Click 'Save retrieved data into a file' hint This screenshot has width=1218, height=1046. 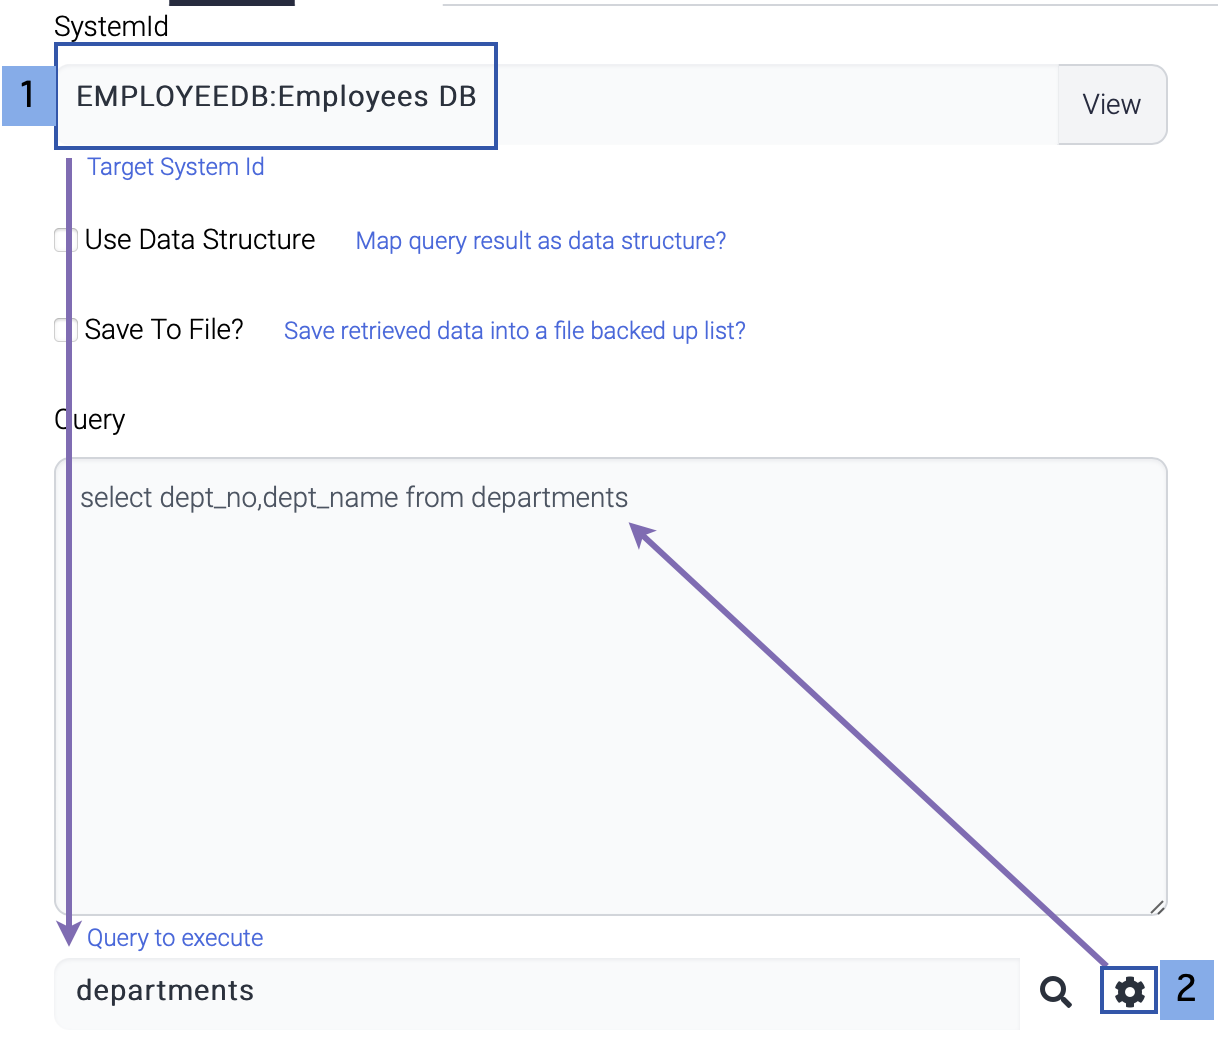[514, 331]
